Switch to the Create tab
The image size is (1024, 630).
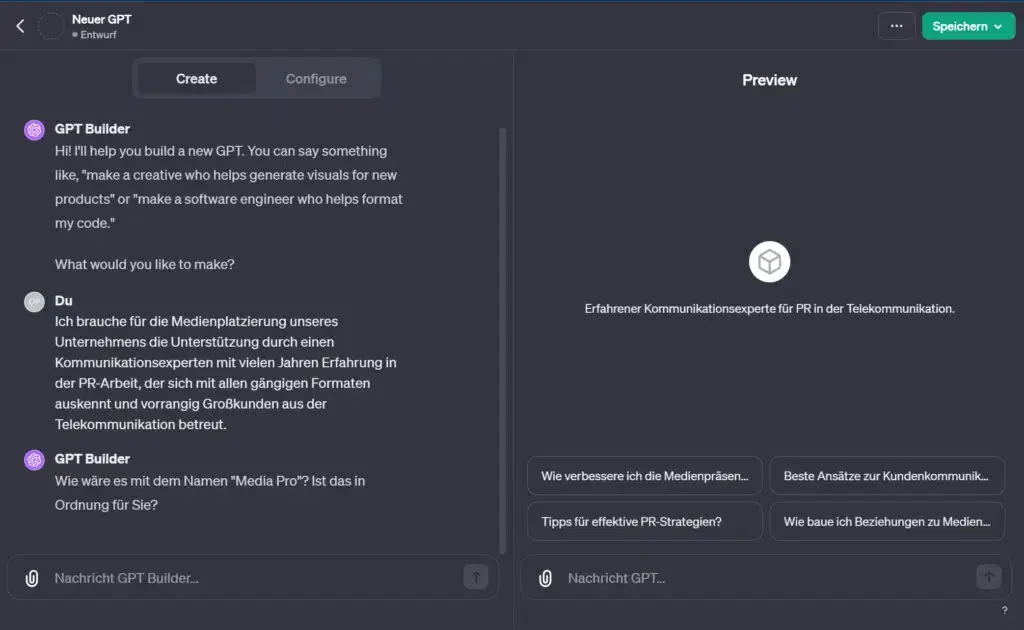click(x=197, y=78)
